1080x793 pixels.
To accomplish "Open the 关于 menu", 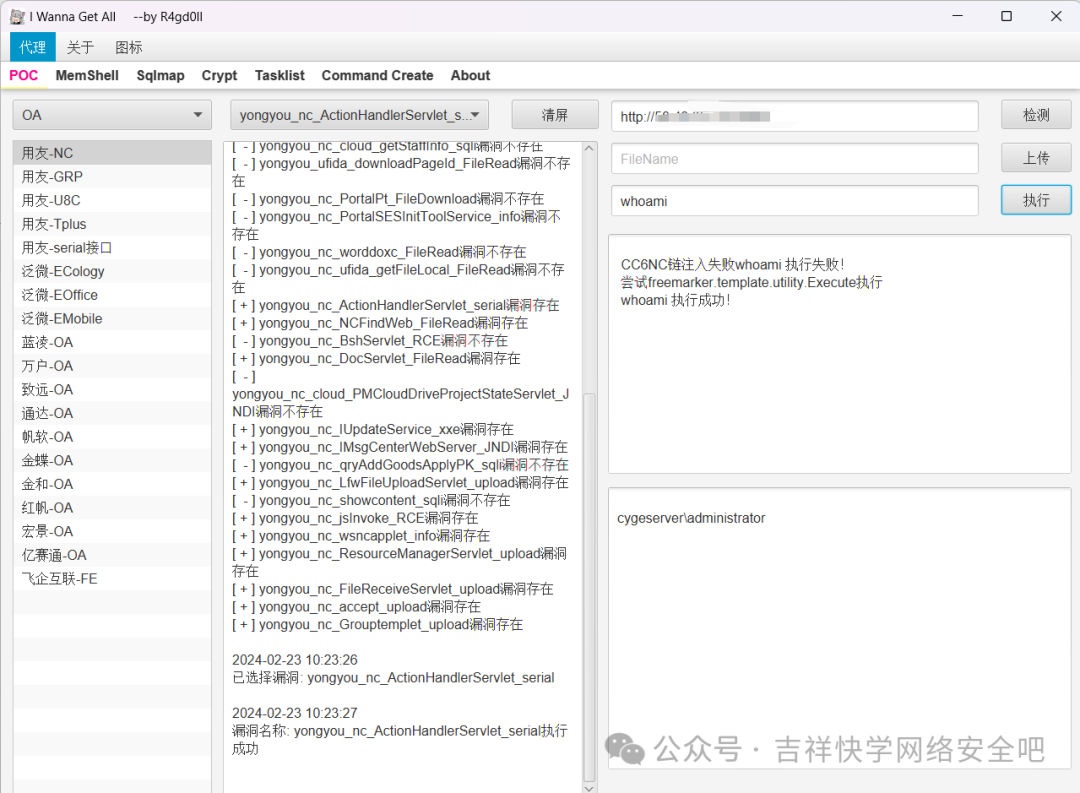I will 80,47.
